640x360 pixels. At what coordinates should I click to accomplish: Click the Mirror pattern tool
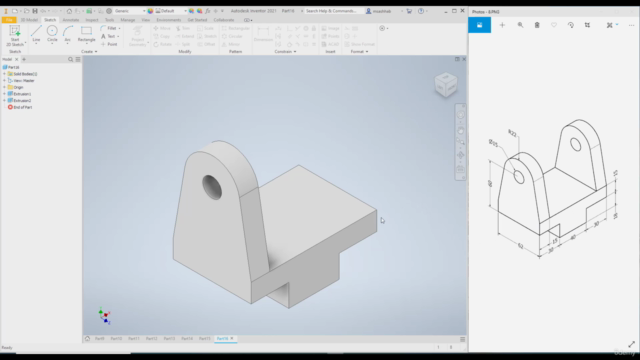[231, 44]
